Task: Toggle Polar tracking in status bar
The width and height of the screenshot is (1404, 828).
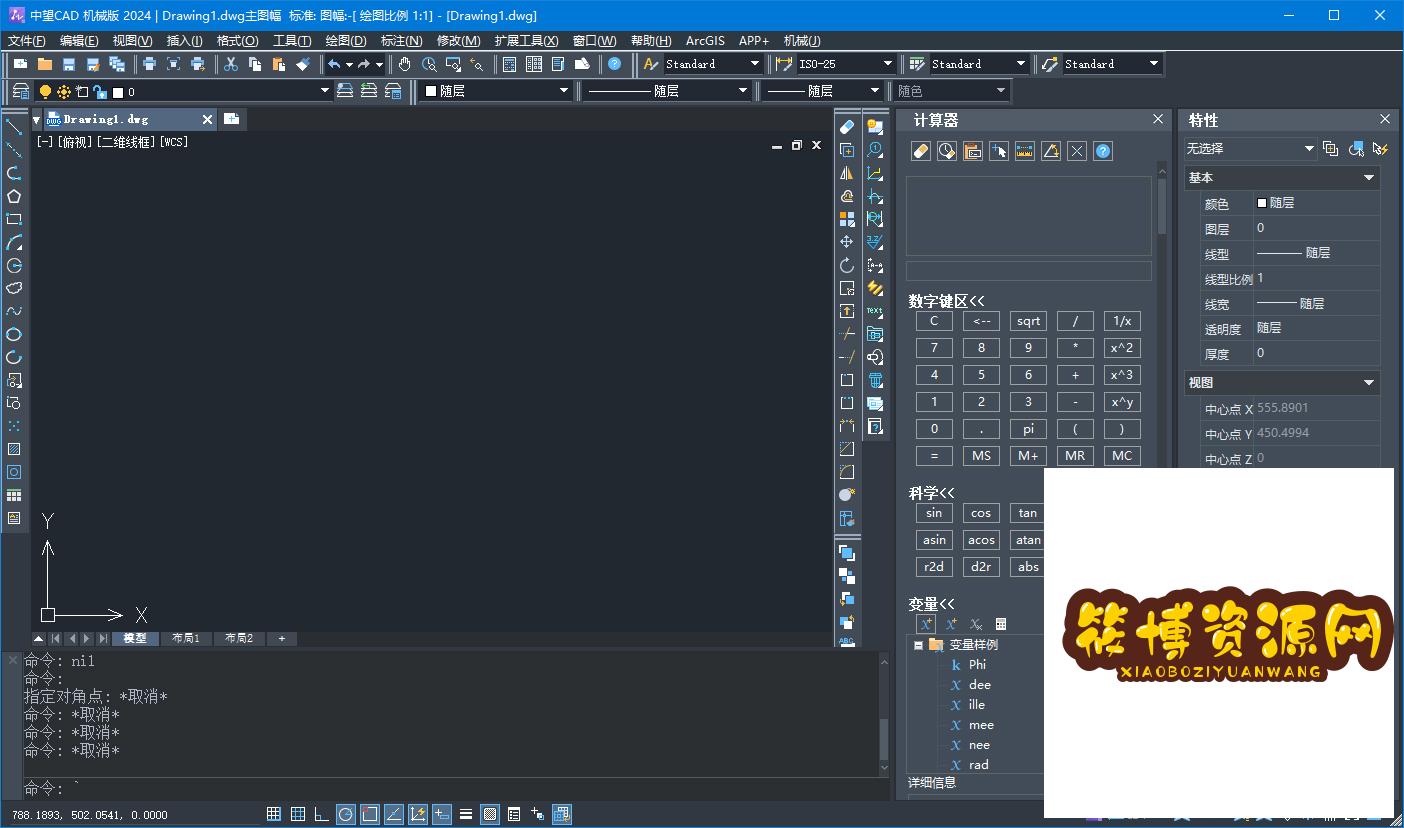Action: coord(345,814)
